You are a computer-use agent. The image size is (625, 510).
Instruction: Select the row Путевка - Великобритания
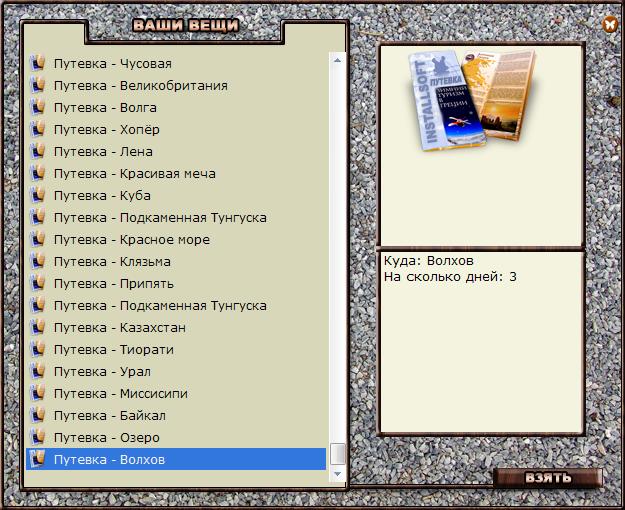coord(176,86)
